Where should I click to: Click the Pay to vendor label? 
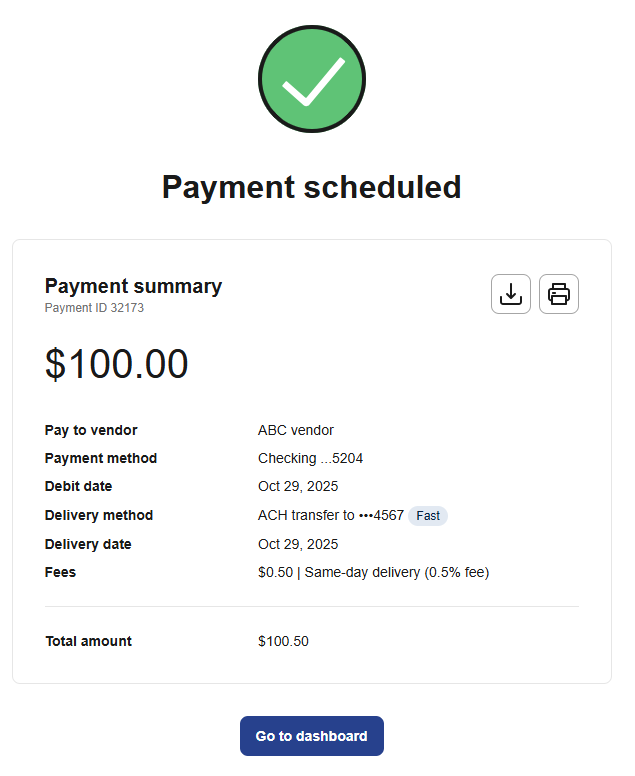(x=91, y=430)
